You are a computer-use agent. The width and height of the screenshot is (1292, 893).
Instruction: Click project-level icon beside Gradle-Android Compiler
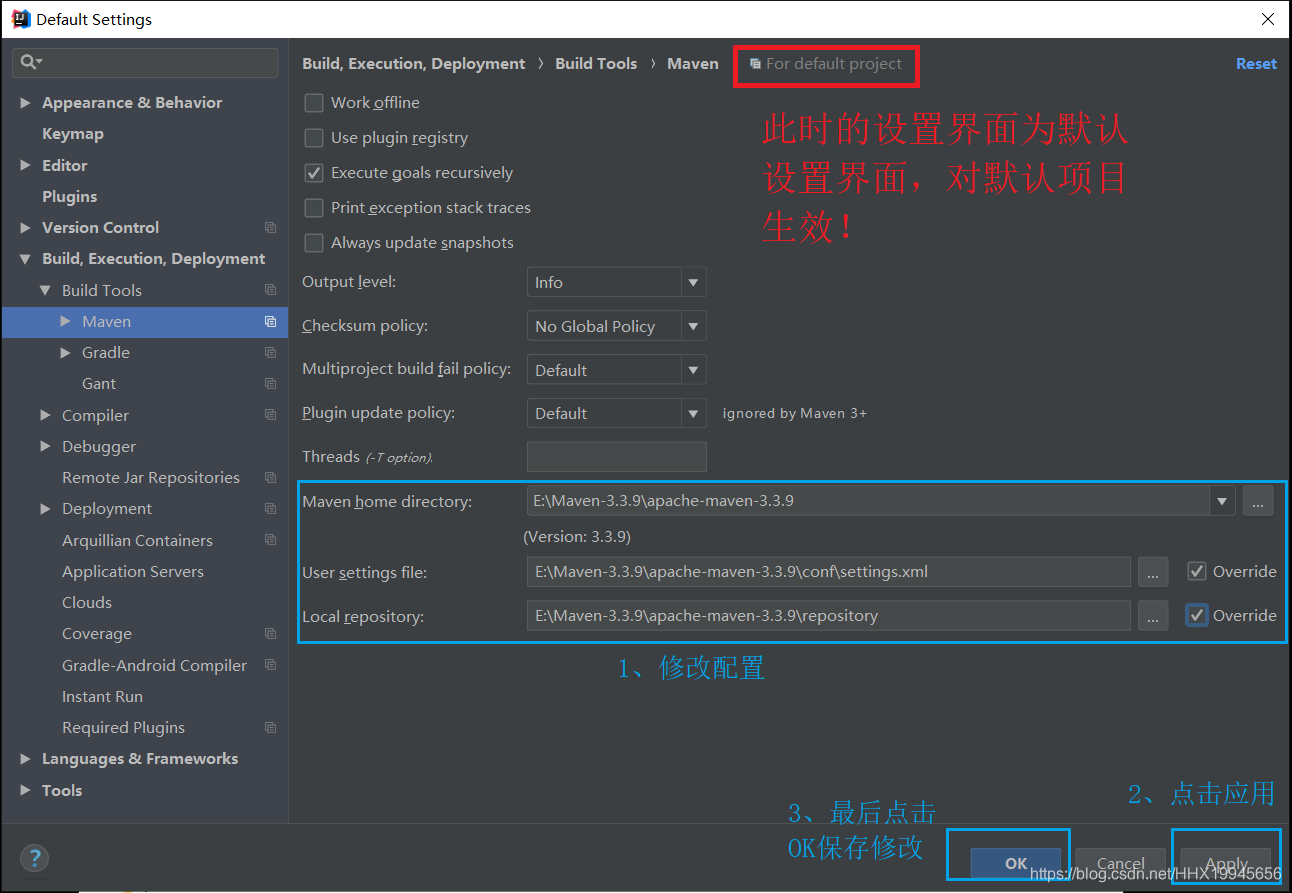[x=270, y=665]
